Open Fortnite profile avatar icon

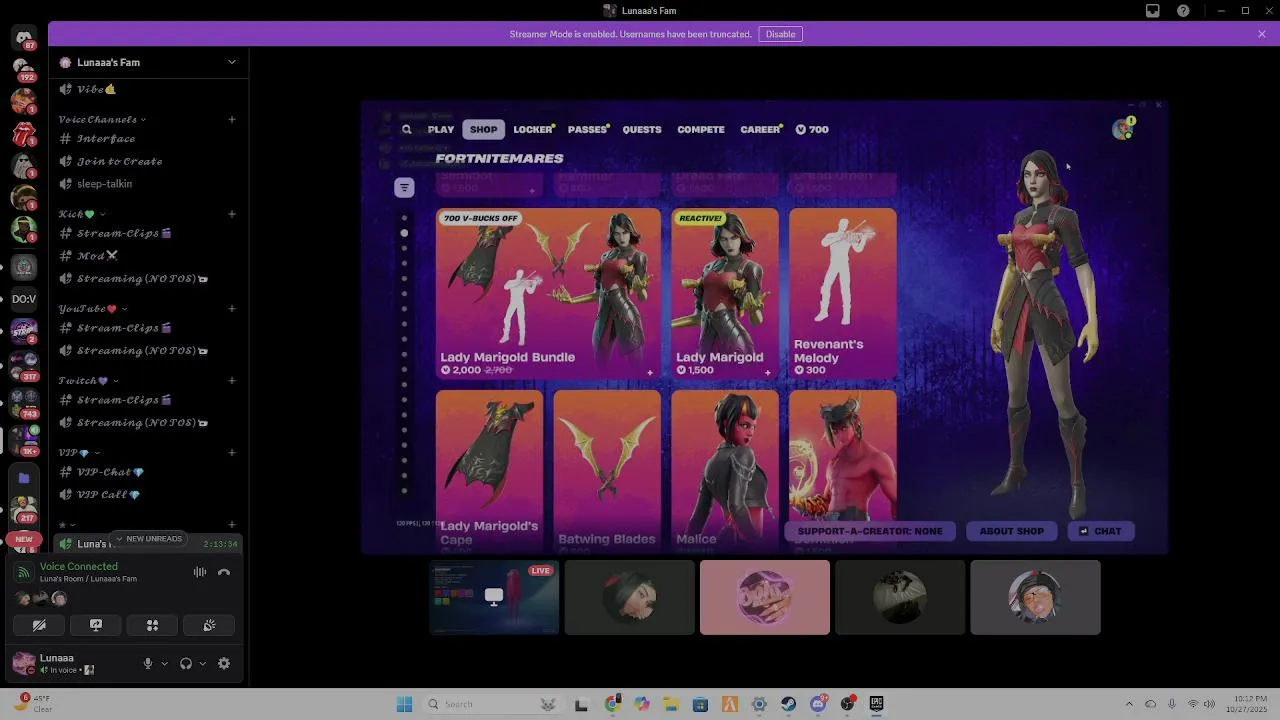tap(1124, 128)
